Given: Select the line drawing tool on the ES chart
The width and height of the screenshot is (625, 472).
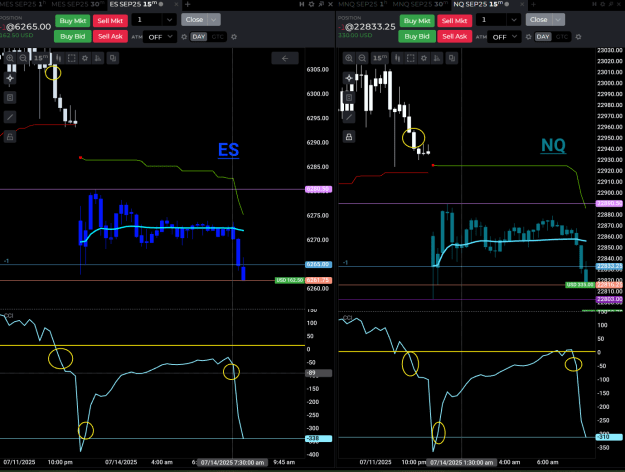Looking at the screenshot, I should click(x=10, y=117).
